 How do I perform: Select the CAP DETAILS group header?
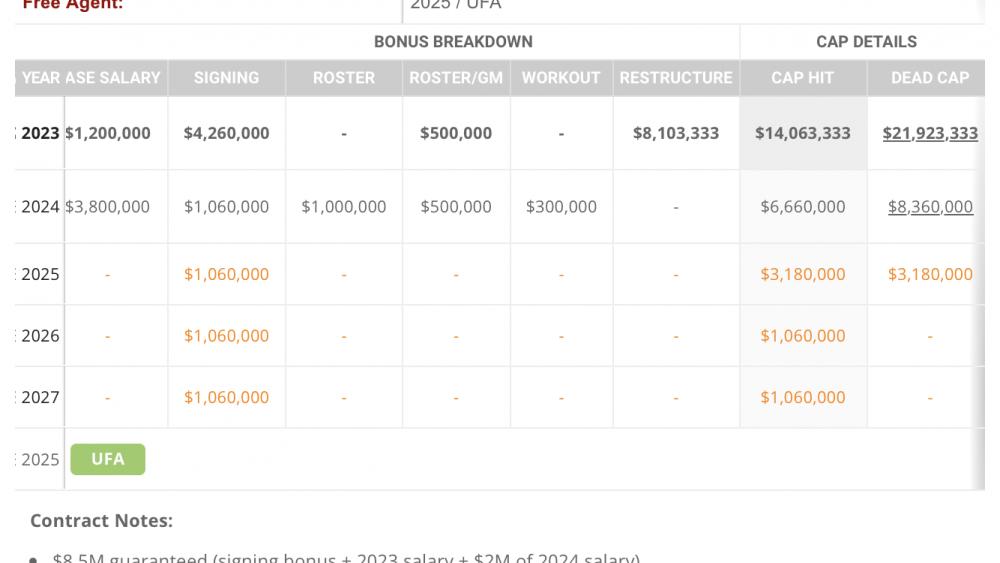click(x=866, y=42)
